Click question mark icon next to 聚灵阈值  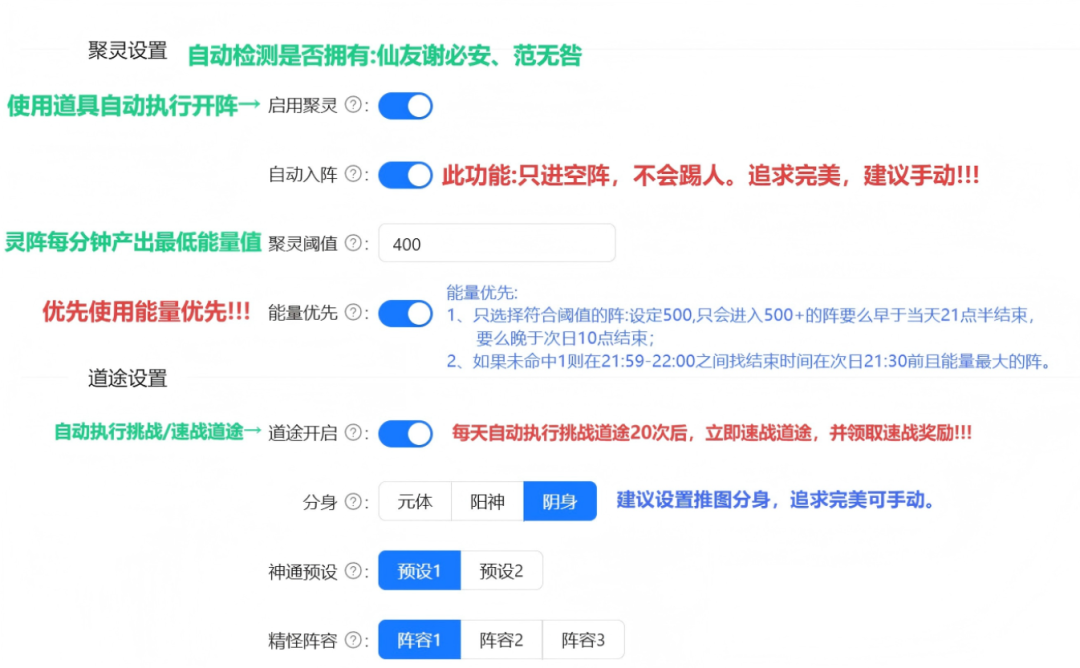(352, 243)
